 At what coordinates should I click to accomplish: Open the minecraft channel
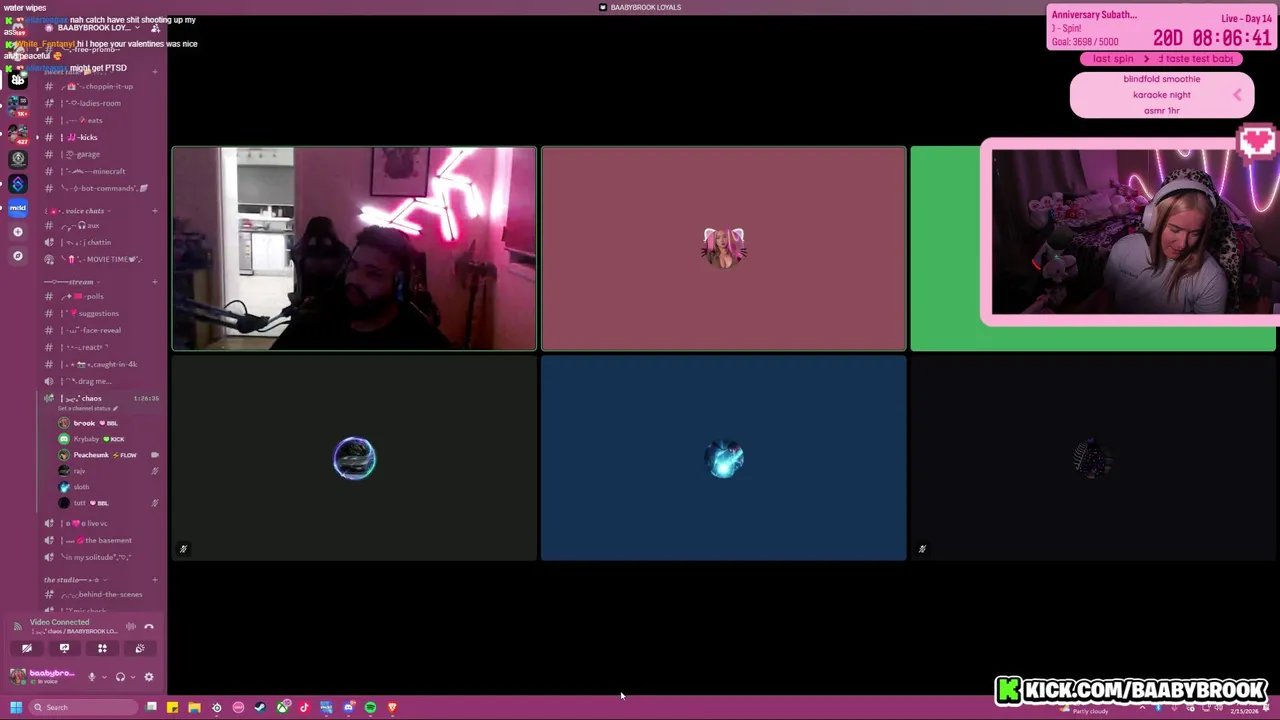(100, 171)
